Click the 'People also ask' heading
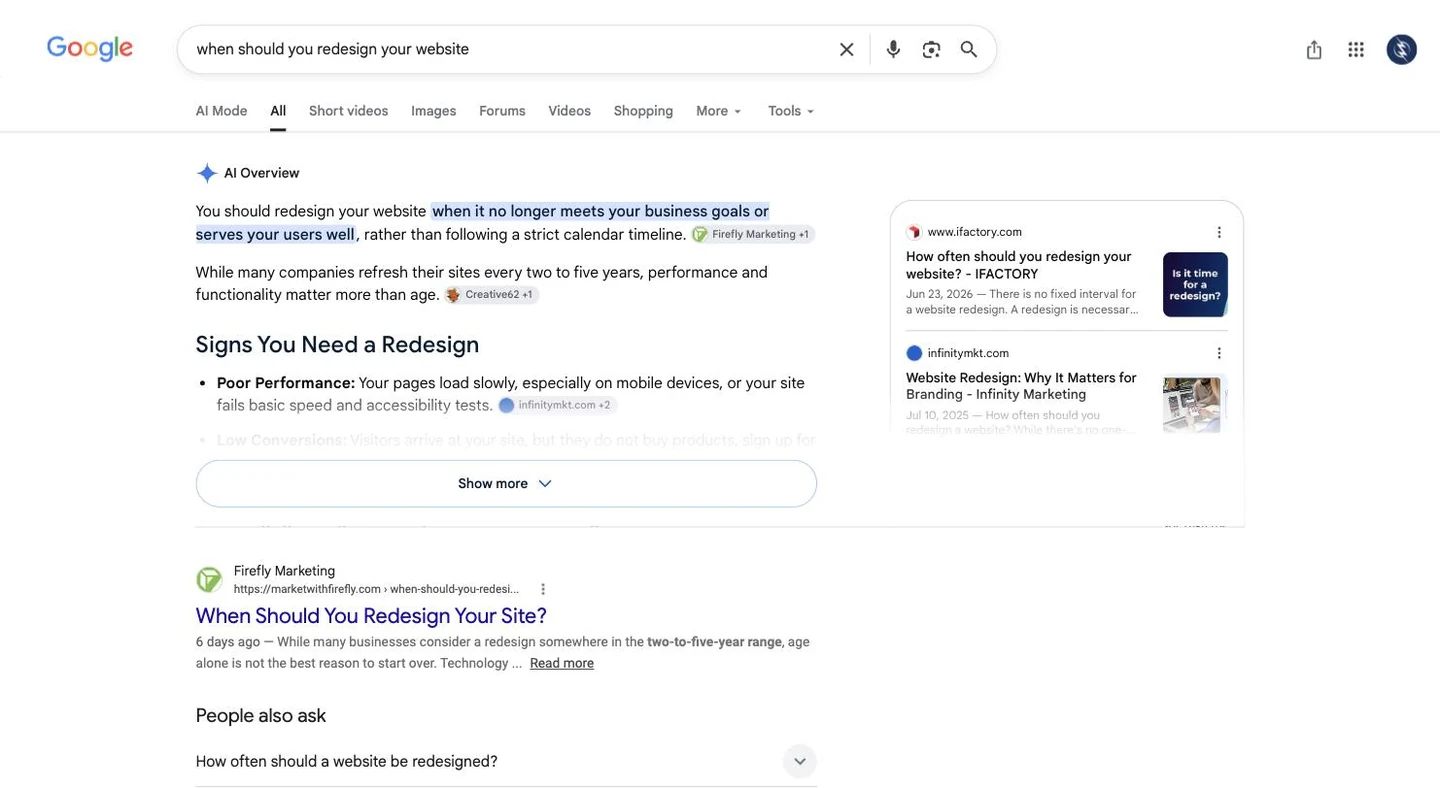The height and width of the screenshot is (788, 1440). tap(261, 716)
